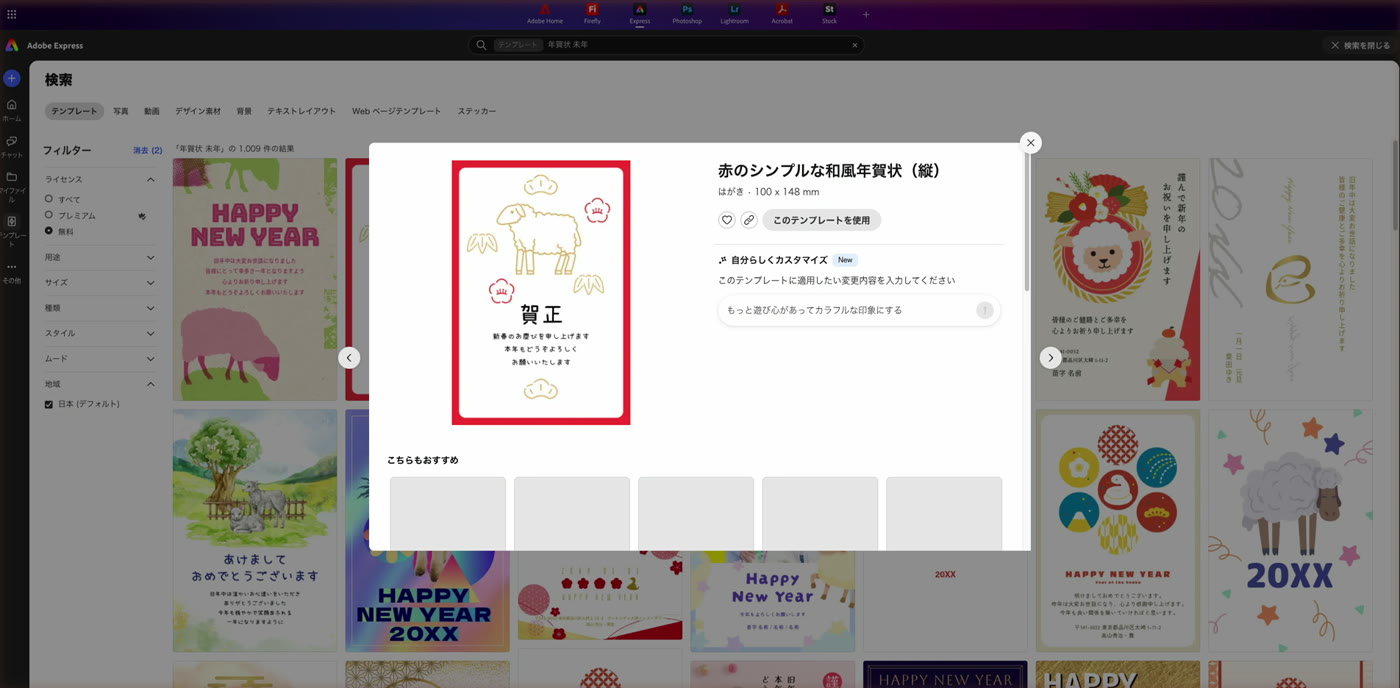This screenshot has height=688, width=1400.
Task: Click the dialog vertical scrollbar
Action: coord(1027,222)
